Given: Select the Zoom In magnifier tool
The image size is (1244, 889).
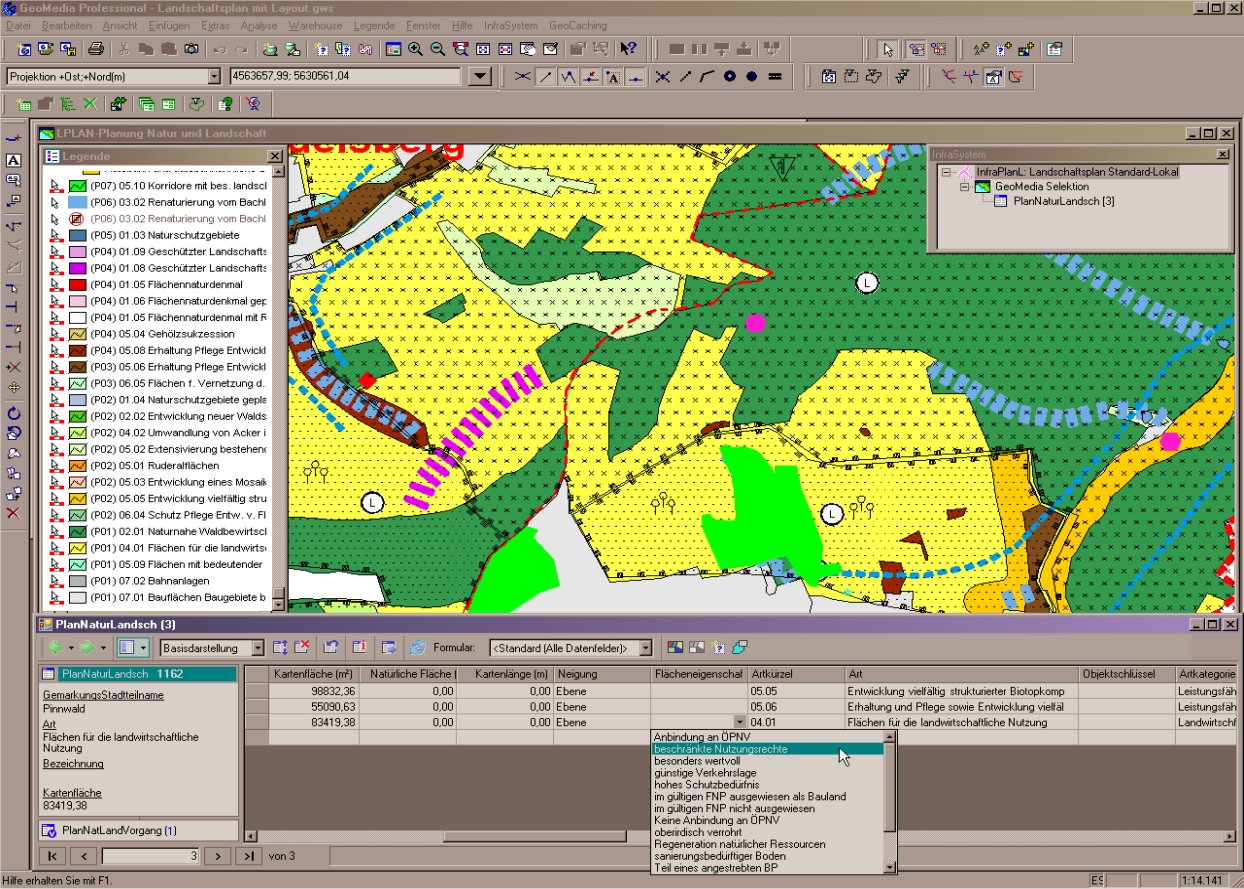Looking at the screenshot, I should 415,49.
